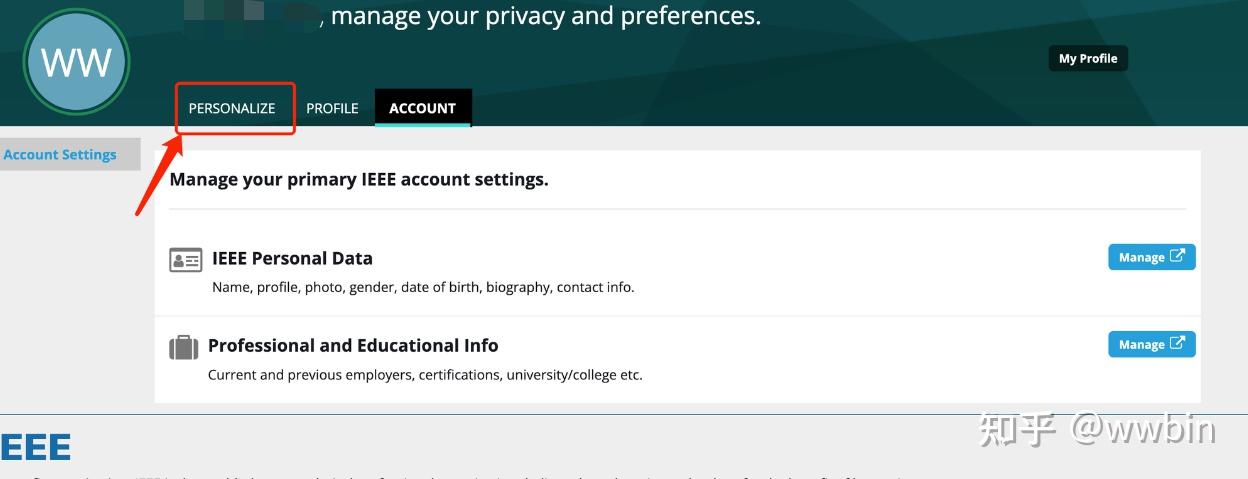Click the Professional and Educational Info heading
Screen dimensions: 1248x479
[x=353, y=345]
